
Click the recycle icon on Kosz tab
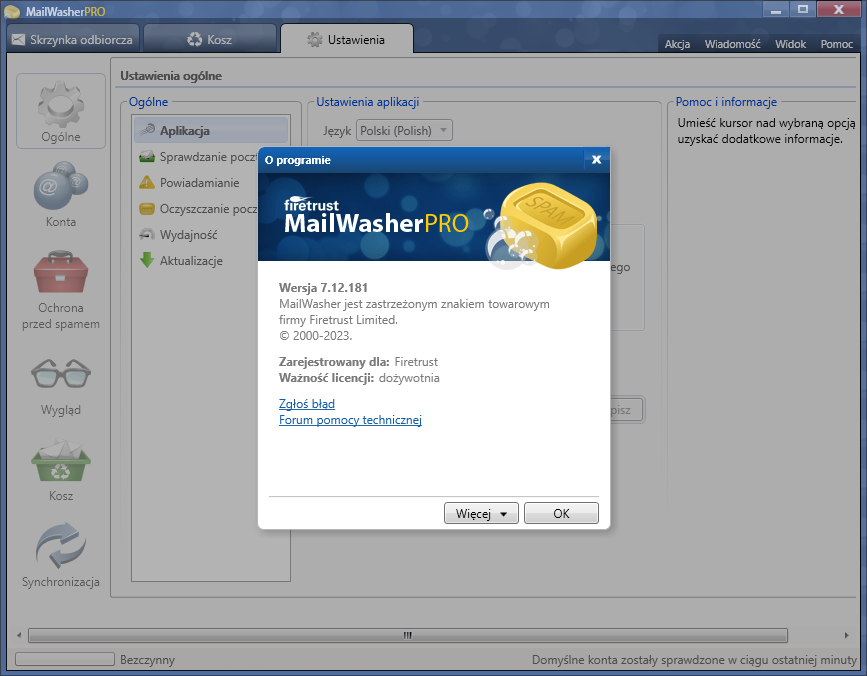(x=195, y=39)
